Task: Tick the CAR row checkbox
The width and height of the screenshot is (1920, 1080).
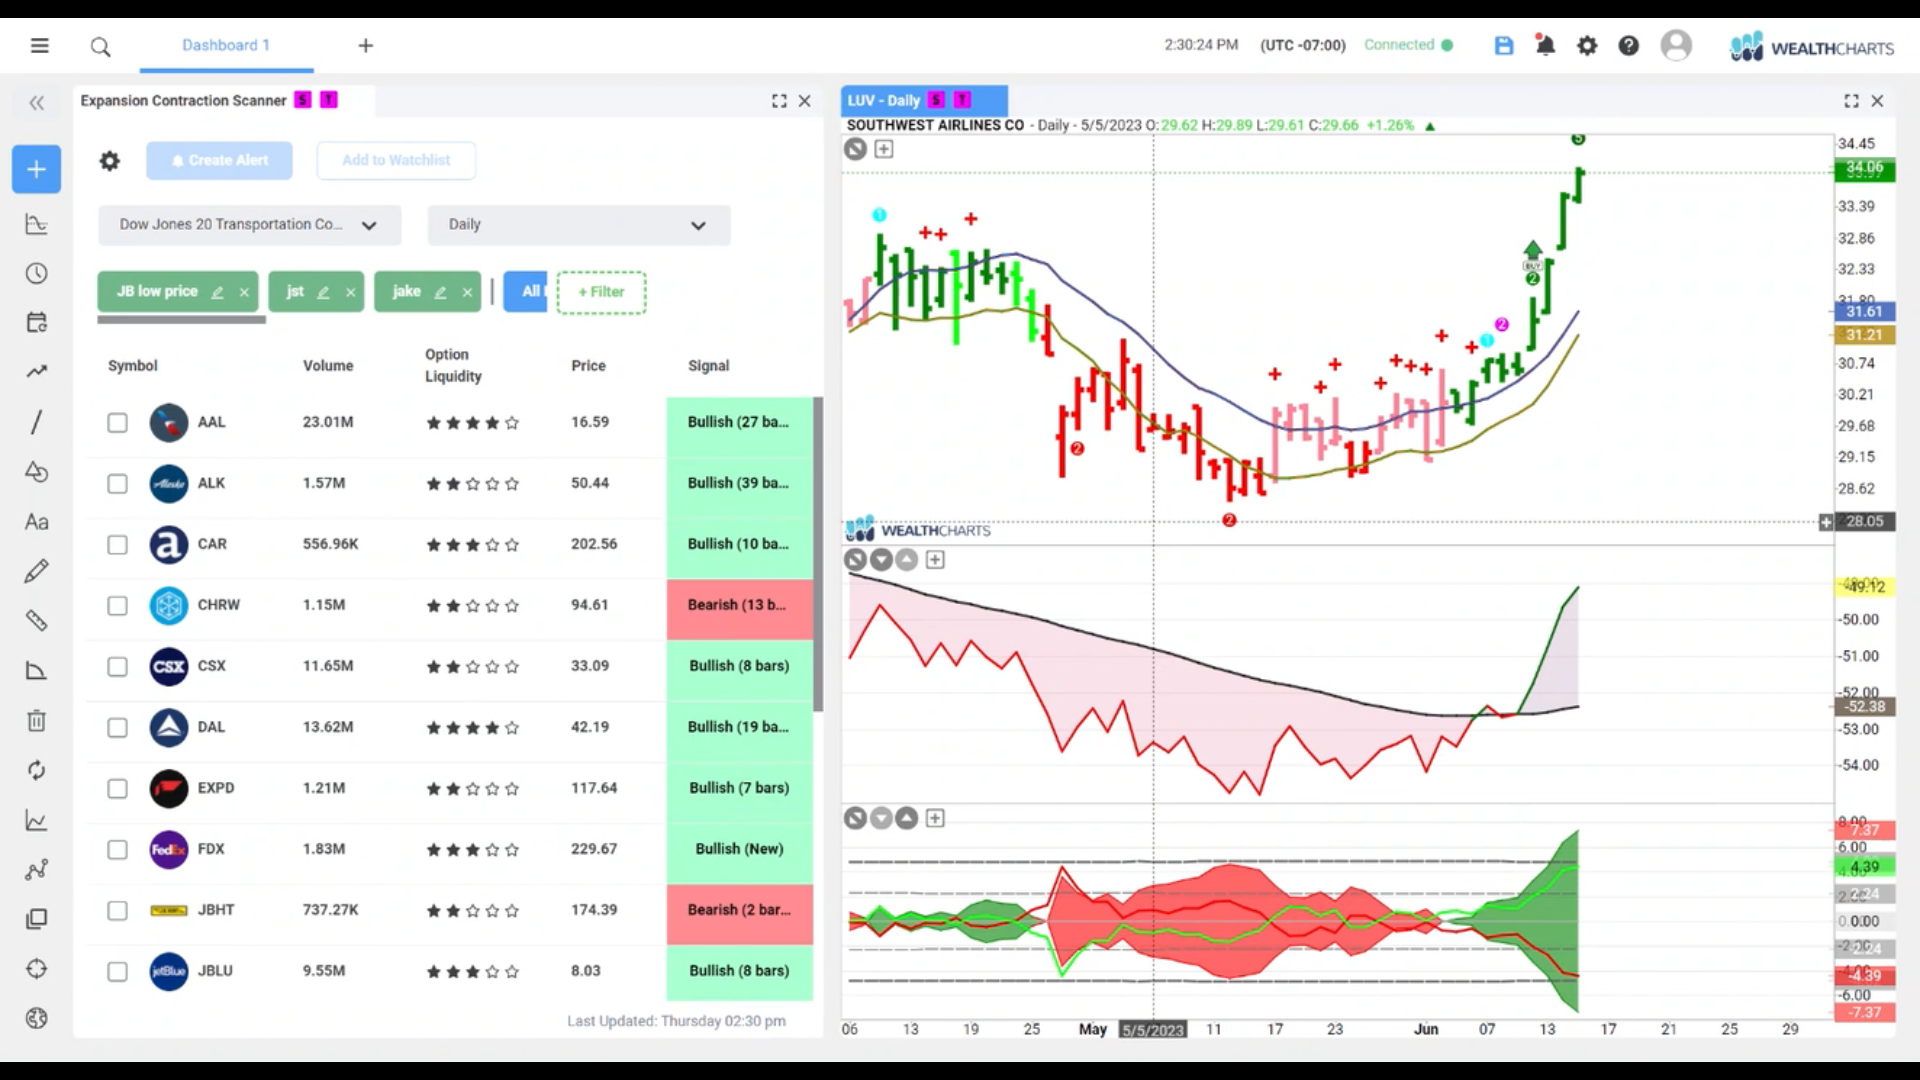Action: [117, 545]
